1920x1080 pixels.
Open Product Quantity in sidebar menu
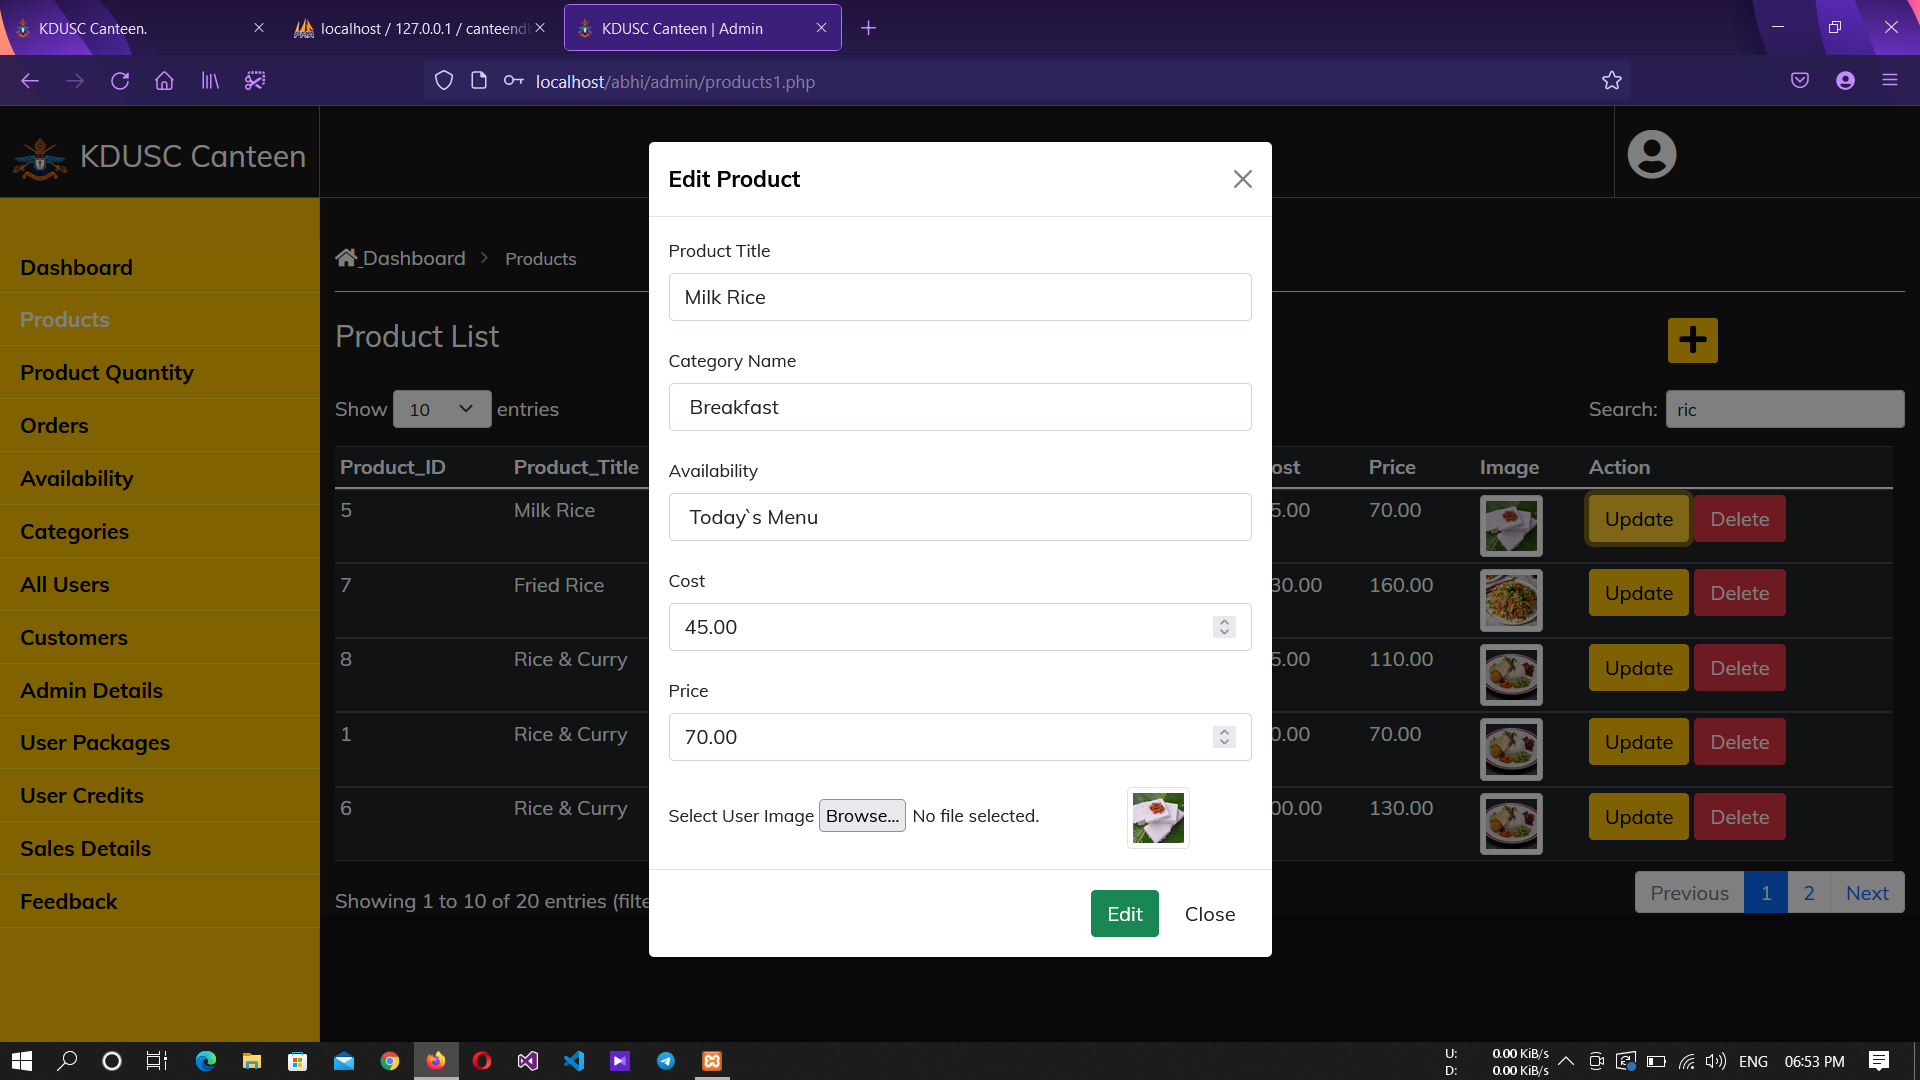pos(107,373)
